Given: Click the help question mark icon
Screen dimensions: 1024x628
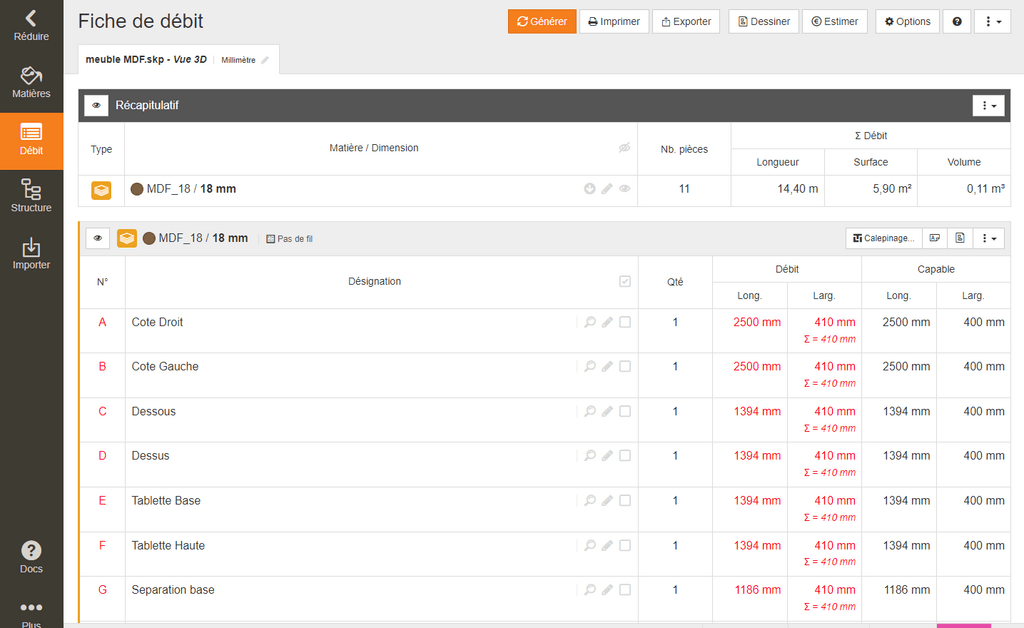Looking at the screenshot, I should tap(957, 21).
